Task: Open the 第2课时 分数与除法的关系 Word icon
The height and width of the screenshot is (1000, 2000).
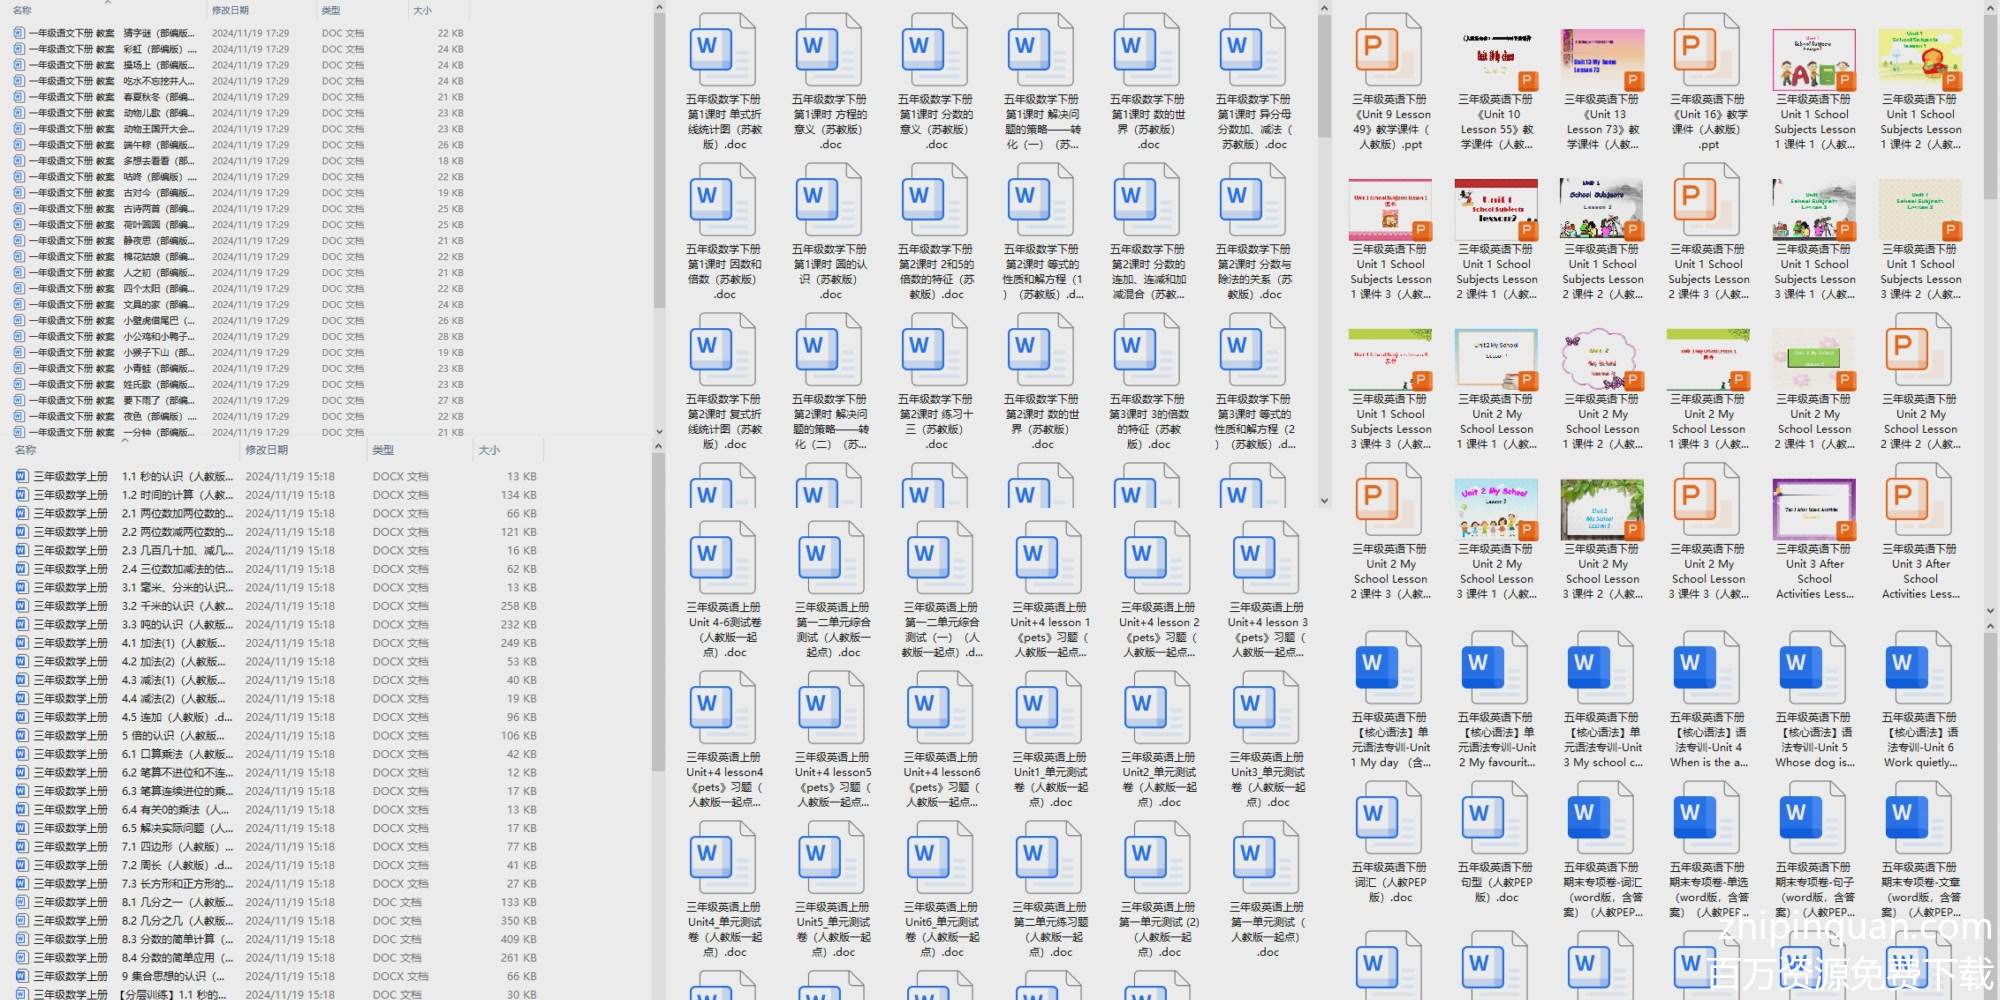Action: click(x=1253, y=200)
